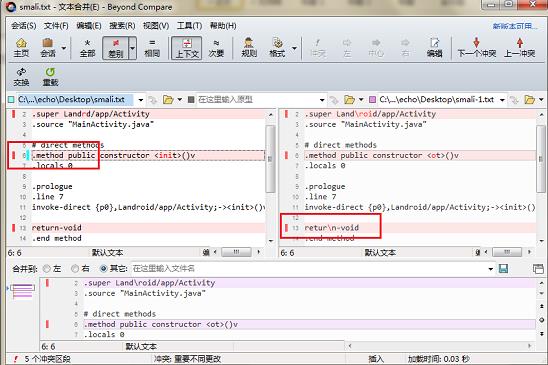Screen dimensions: 548x365
Task: Toggle 次要 minor differences
Action: 216,48
